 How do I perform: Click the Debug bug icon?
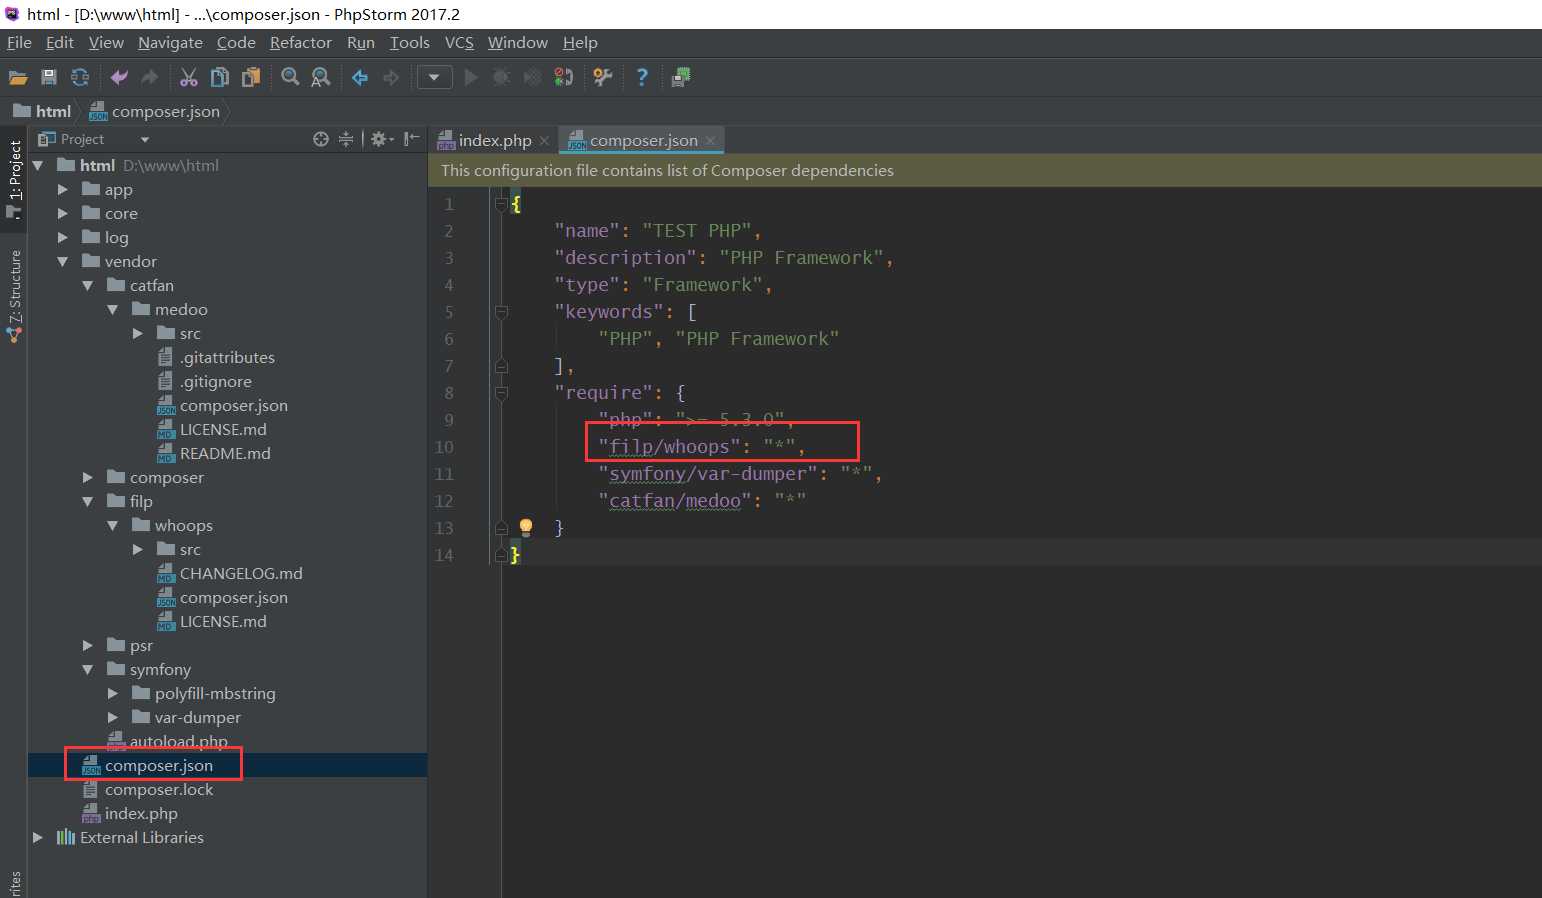[502, 77]
